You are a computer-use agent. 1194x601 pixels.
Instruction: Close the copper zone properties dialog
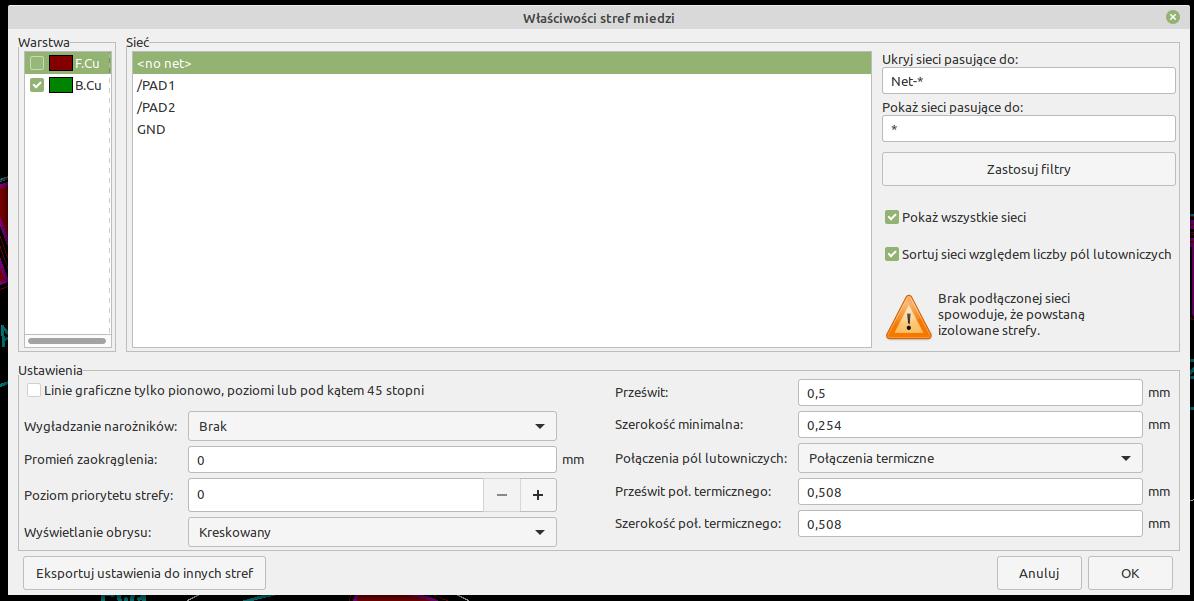pos(1172,18)
